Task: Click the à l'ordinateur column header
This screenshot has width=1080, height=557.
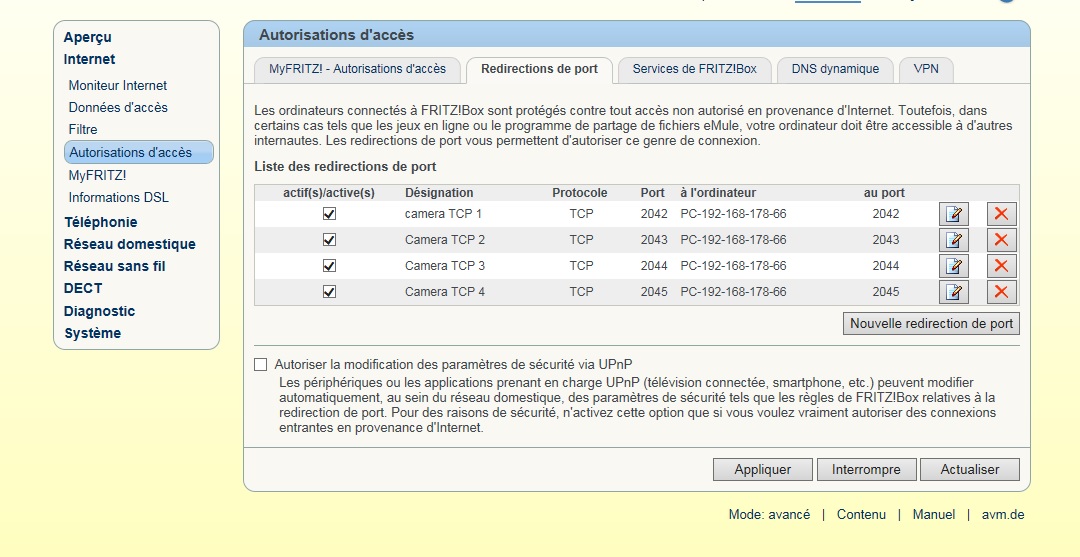Action: tap(718, 193)
